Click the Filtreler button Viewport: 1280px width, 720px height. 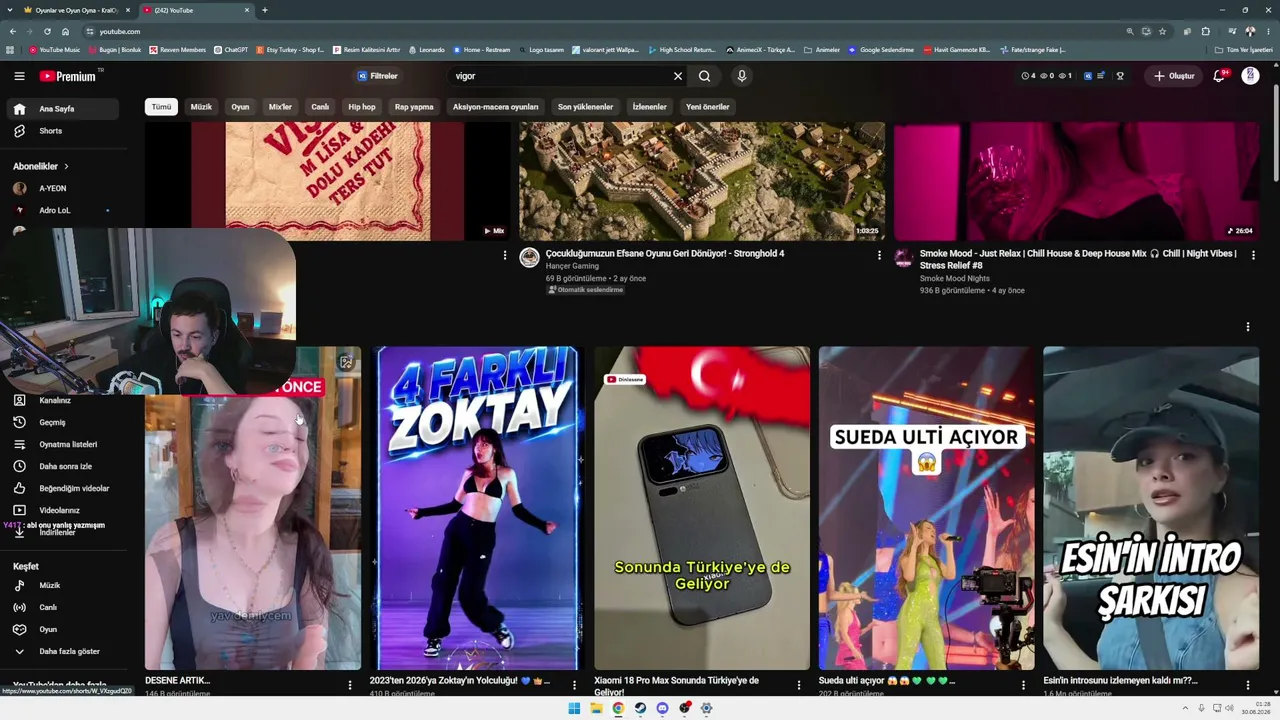click(378, 76)
